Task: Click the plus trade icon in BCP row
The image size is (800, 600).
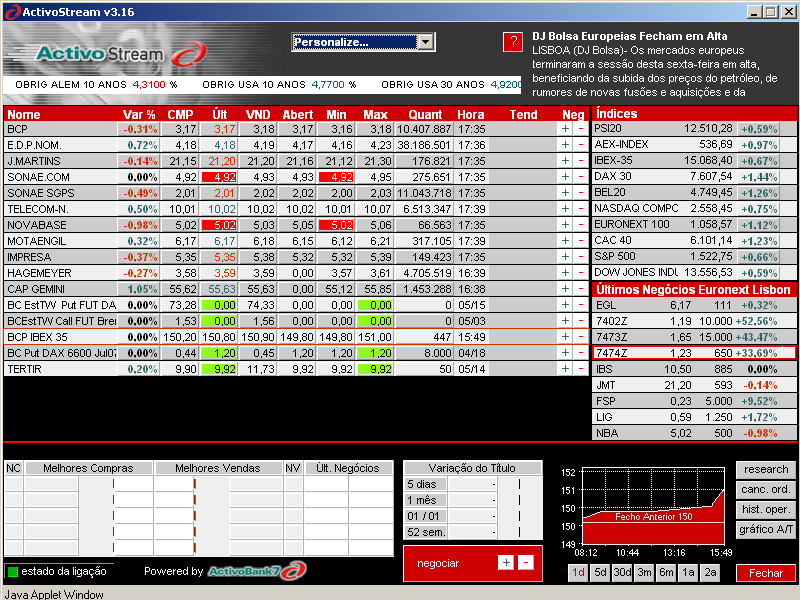Action: (x=565, y=129)
